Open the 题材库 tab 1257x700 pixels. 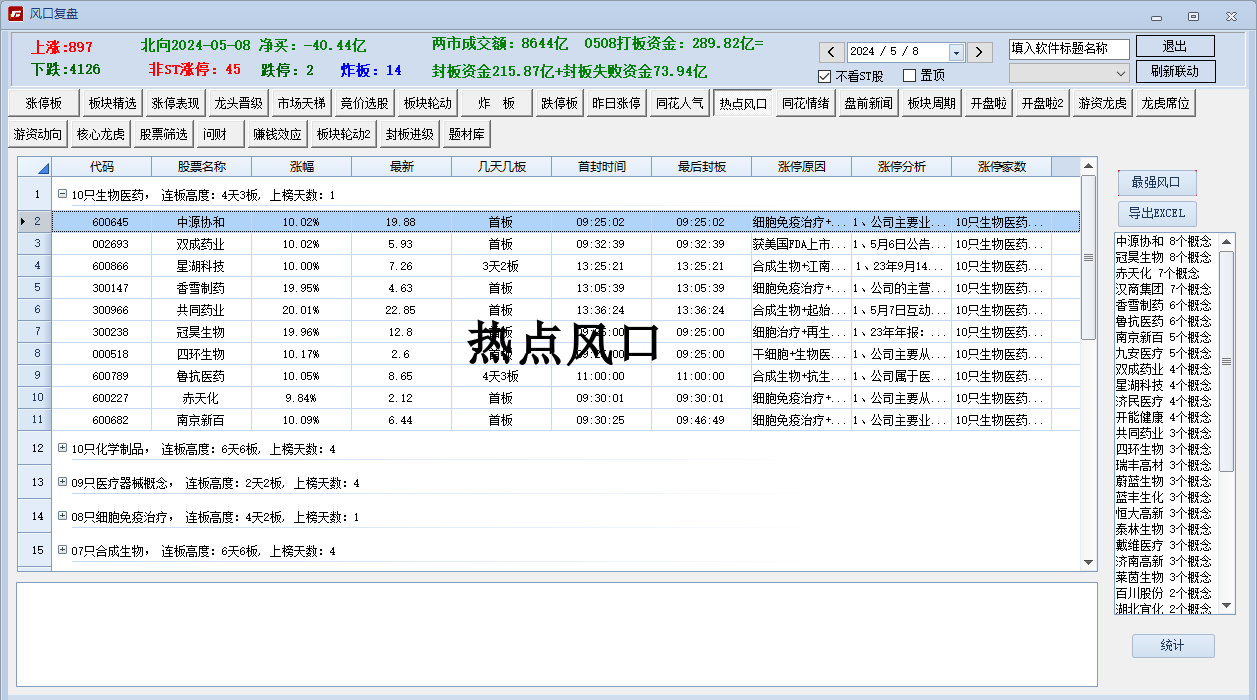tap(467, 134)
